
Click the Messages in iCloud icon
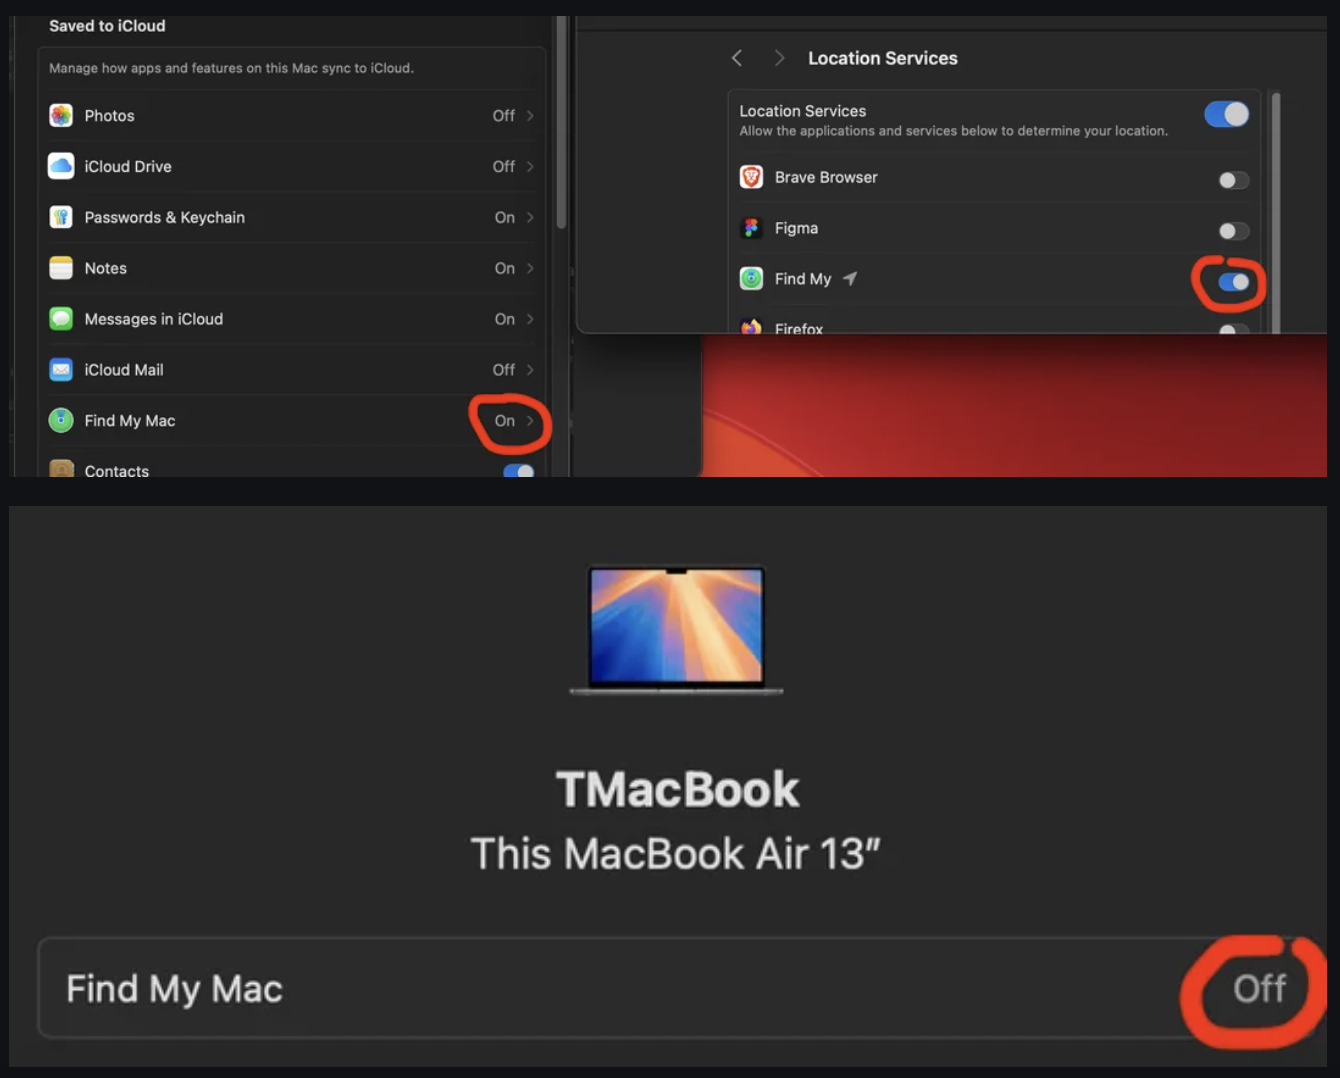[x=61, y=319]
